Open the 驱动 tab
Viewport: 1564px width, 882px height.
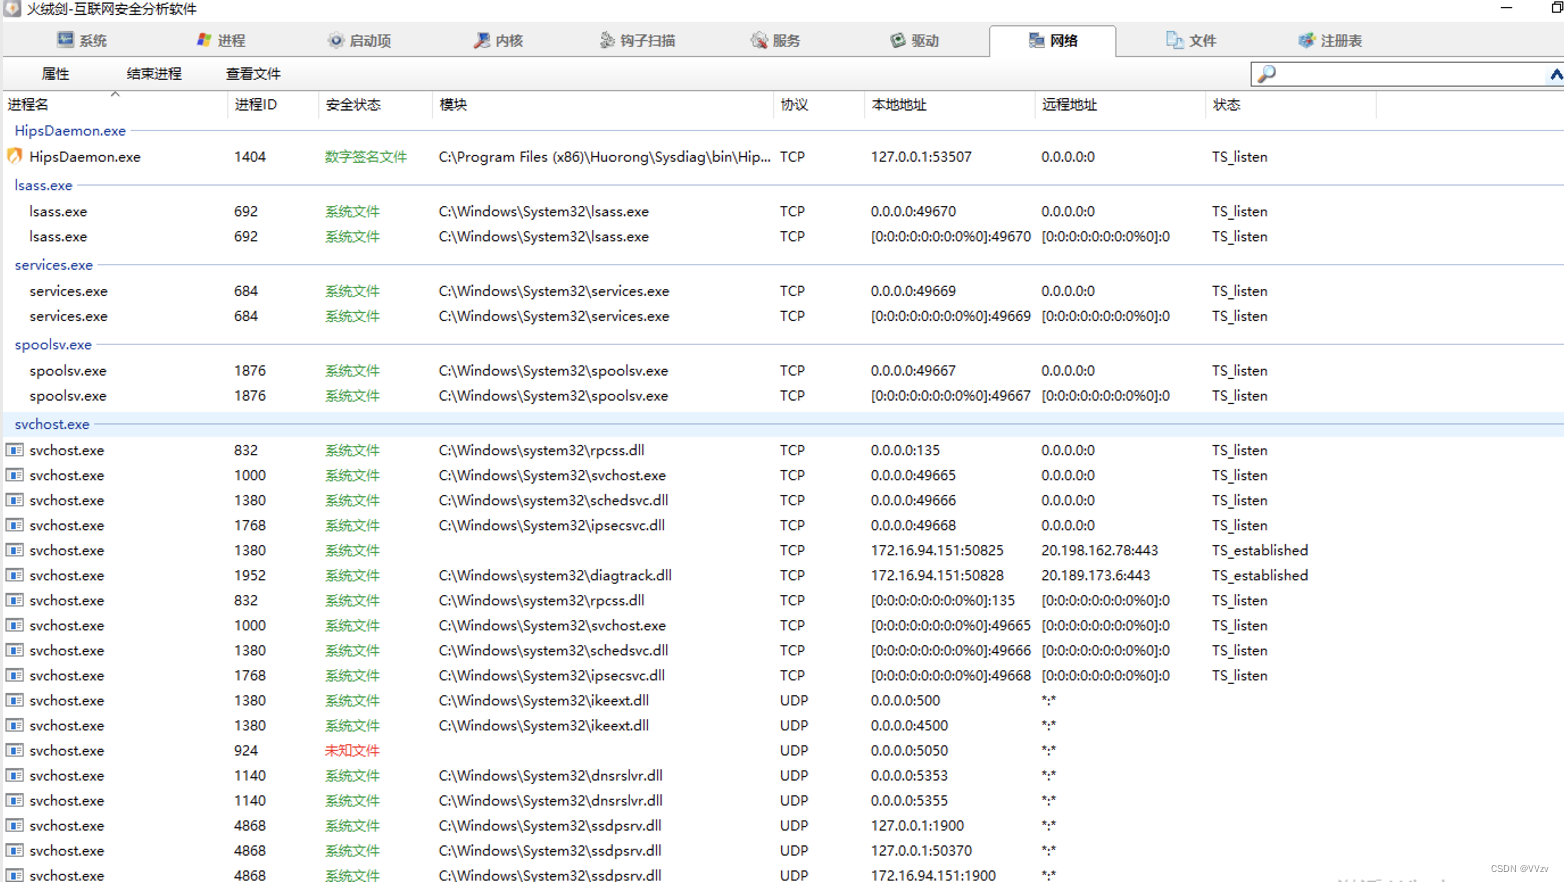click(914, 40)
